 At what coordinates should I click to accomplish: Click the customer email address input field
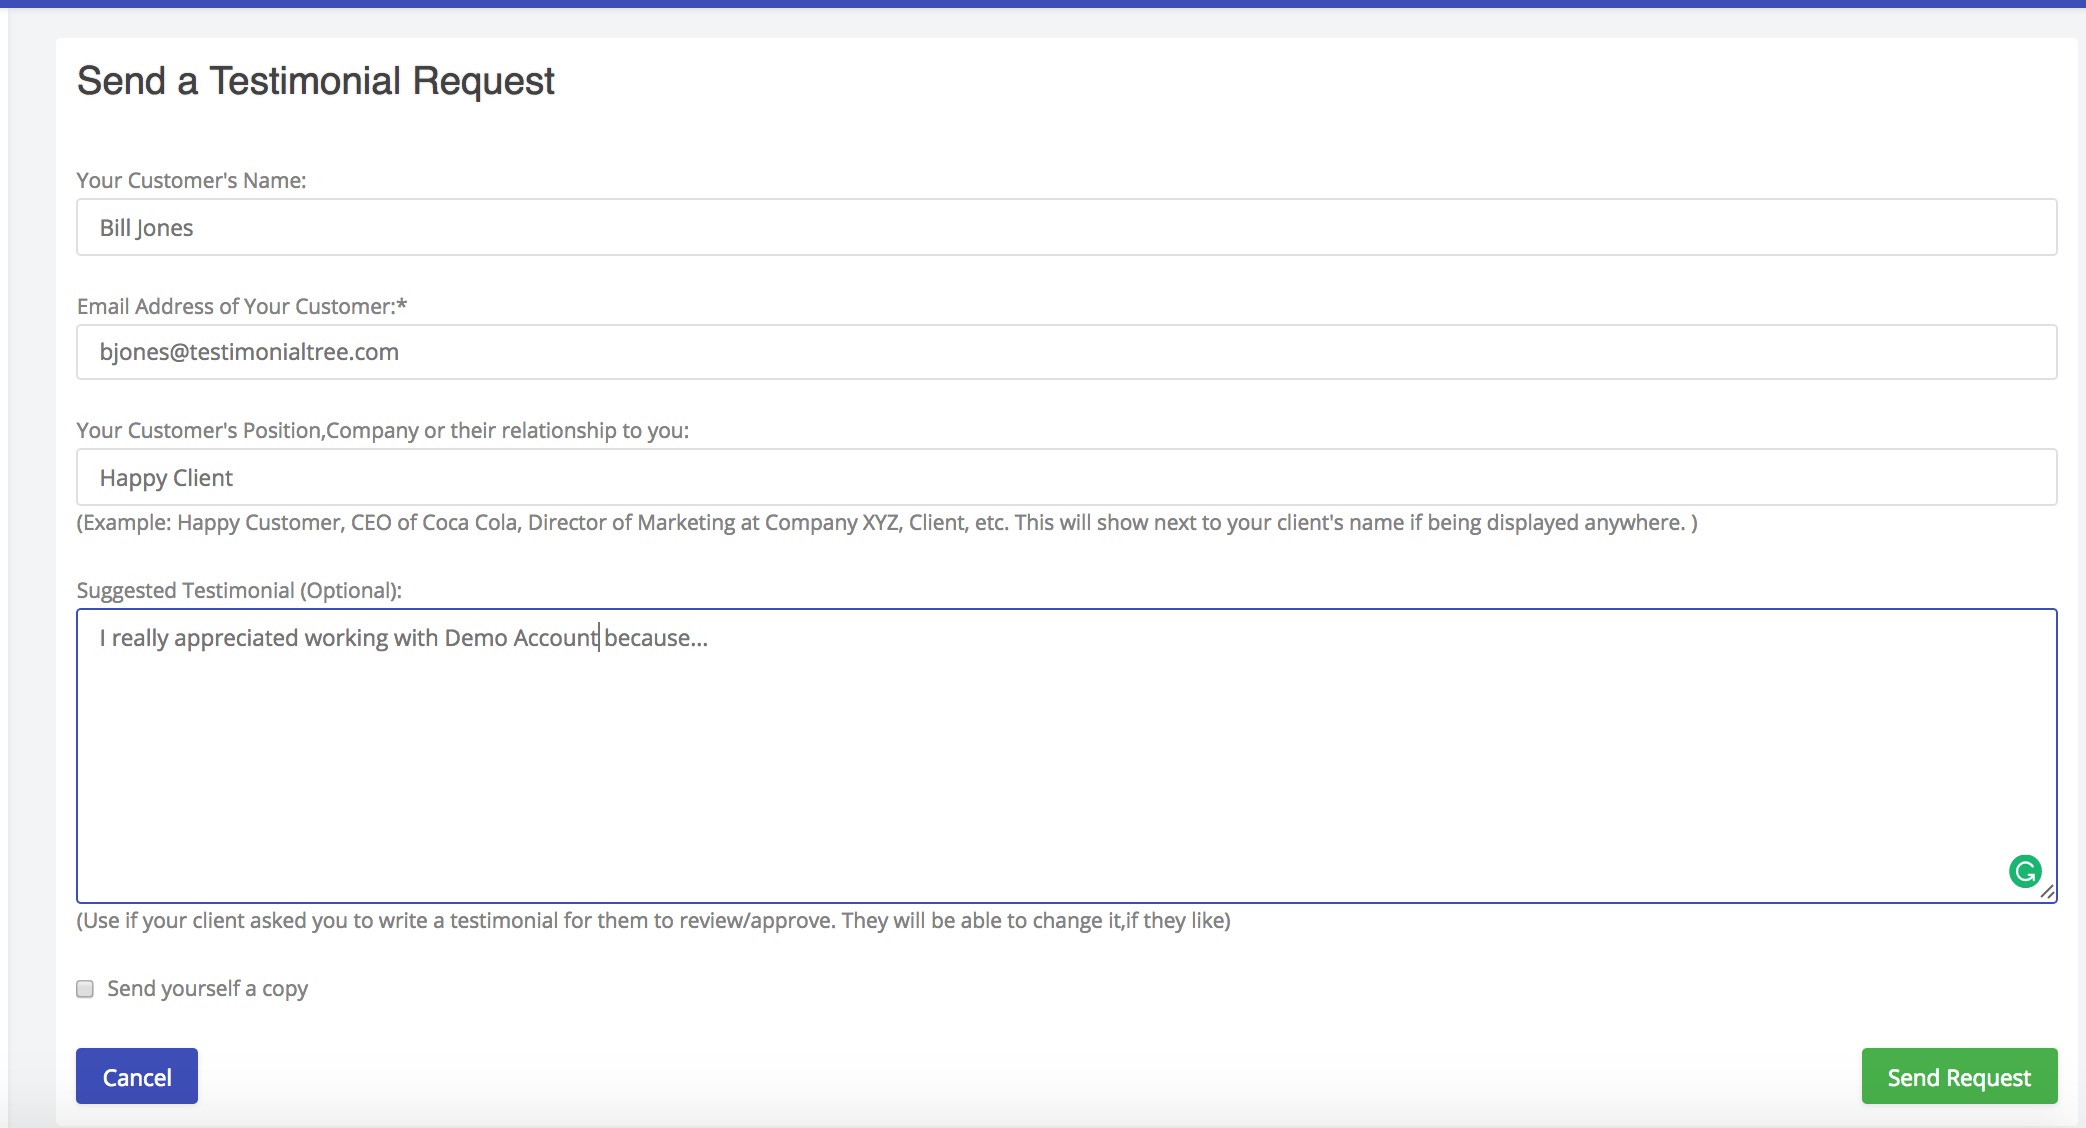tap(1066, 352)
